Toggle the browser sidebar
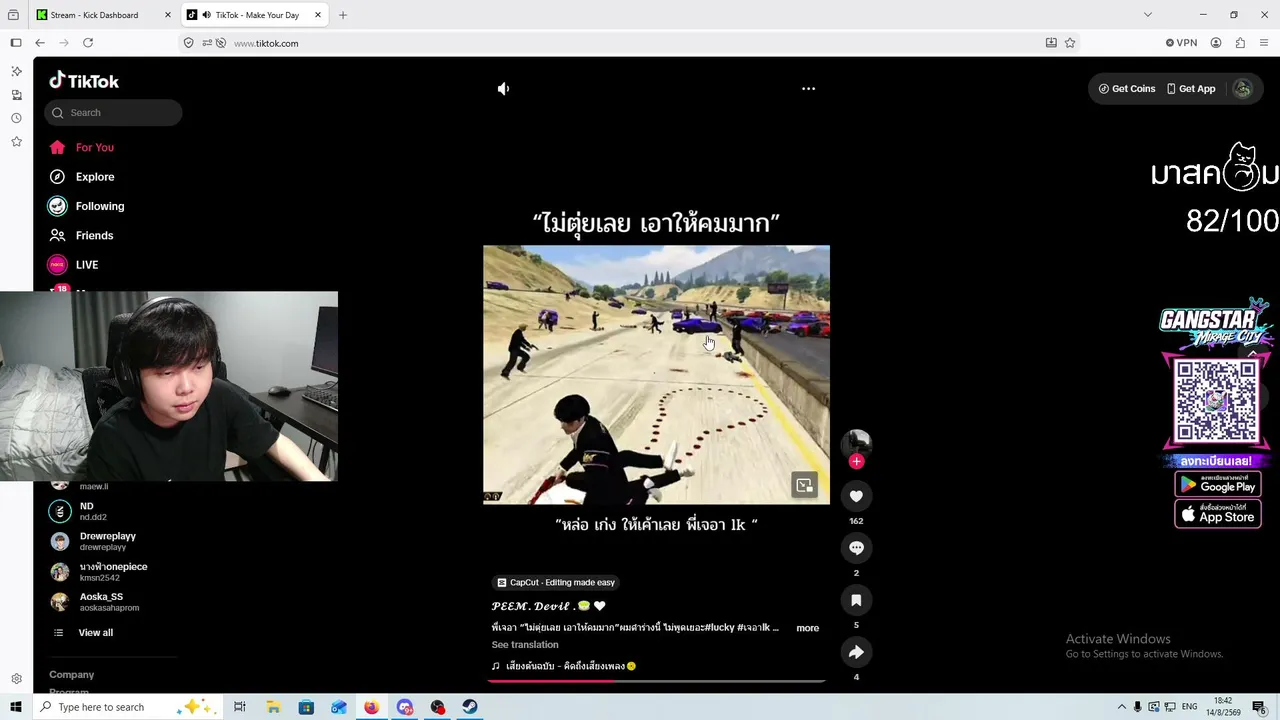 pos(16,43)
